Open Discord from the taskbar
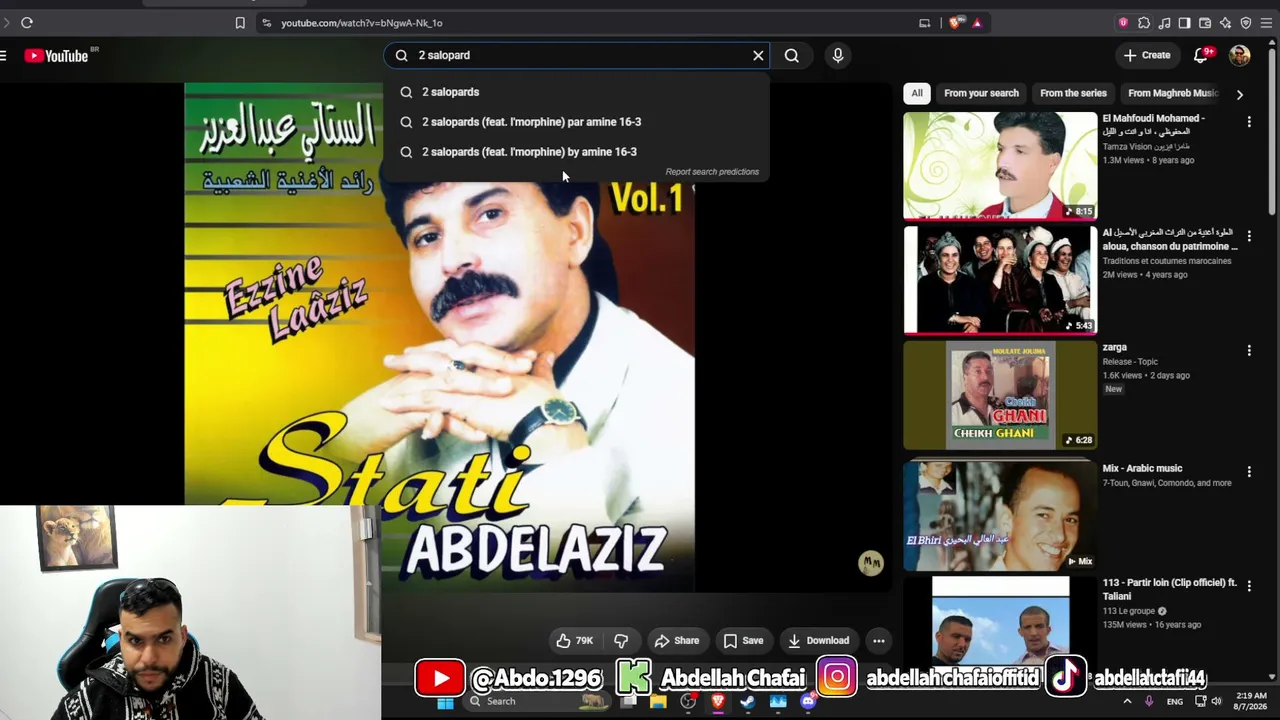The width and height of the screenshot is (1280, 720). pos(808,702)
